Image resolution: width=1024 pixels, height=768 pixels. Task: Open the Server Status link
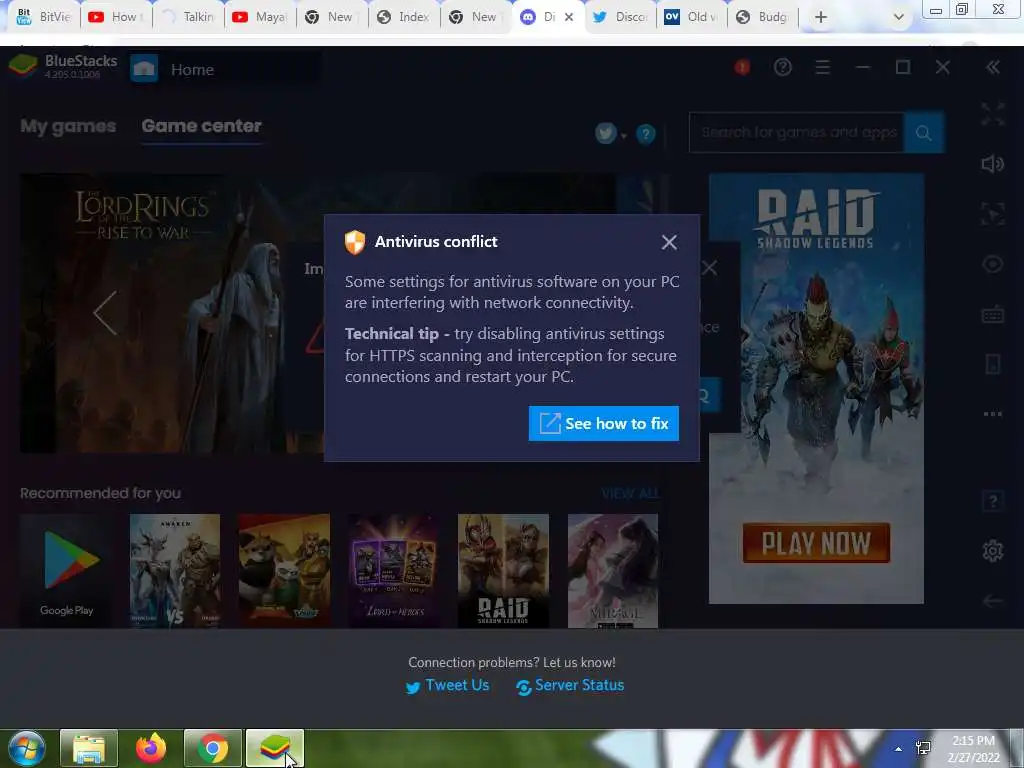pos(569,686)
